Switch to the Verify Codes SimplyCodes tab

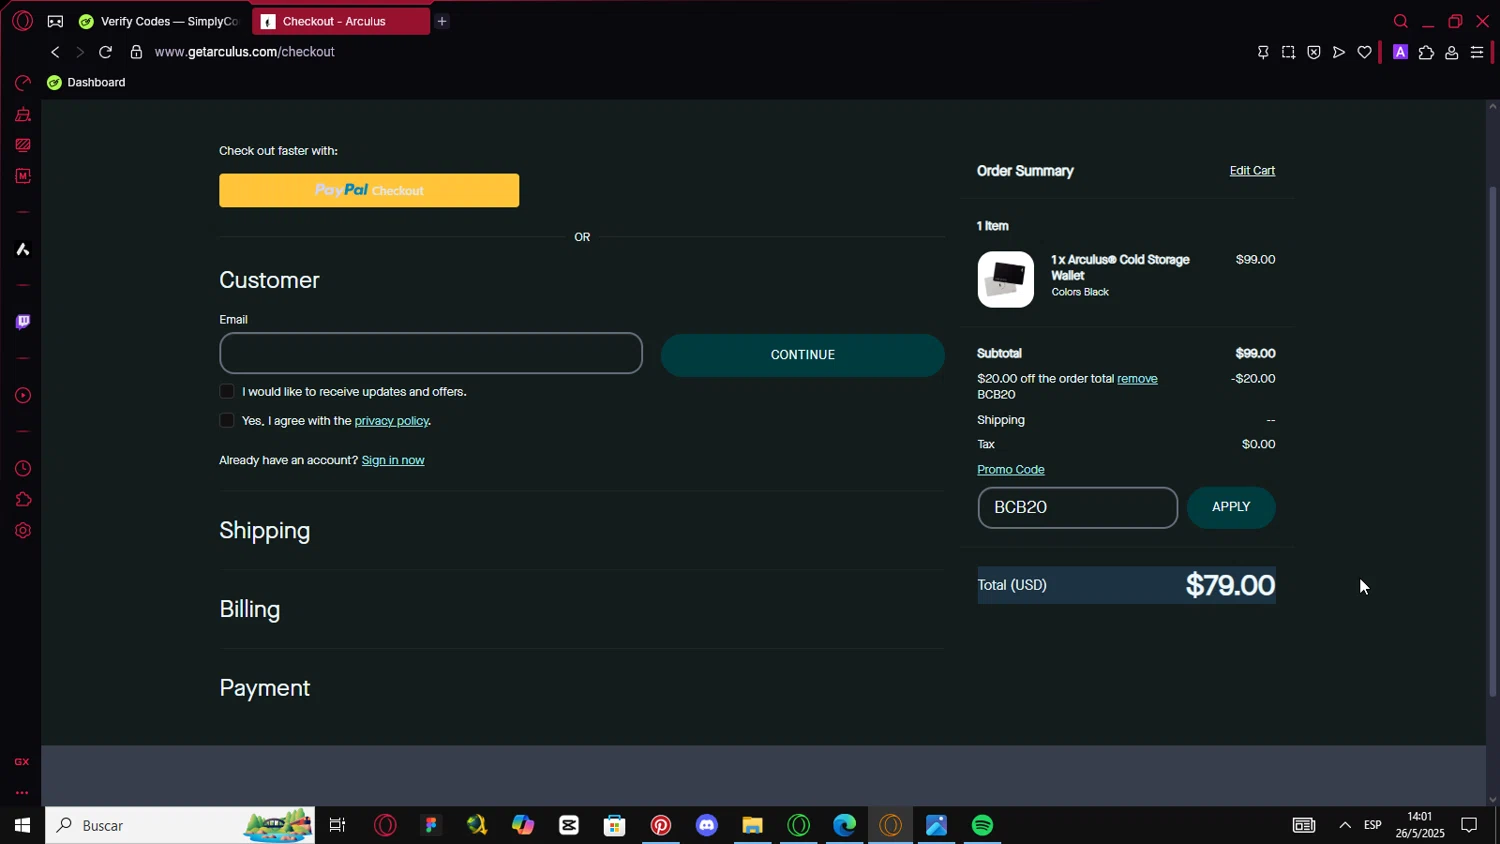(160, 21)
